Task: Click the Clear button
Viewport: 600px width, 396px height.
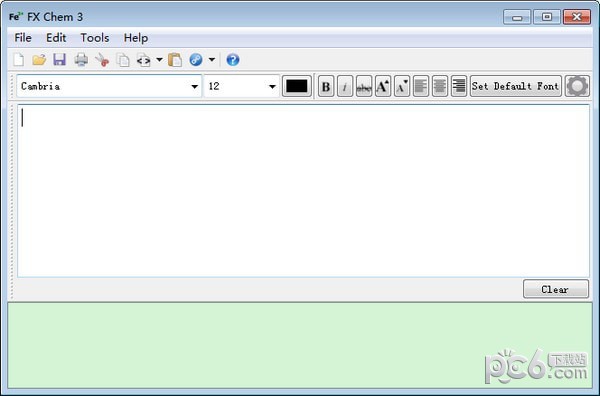Action: (556, 289)
